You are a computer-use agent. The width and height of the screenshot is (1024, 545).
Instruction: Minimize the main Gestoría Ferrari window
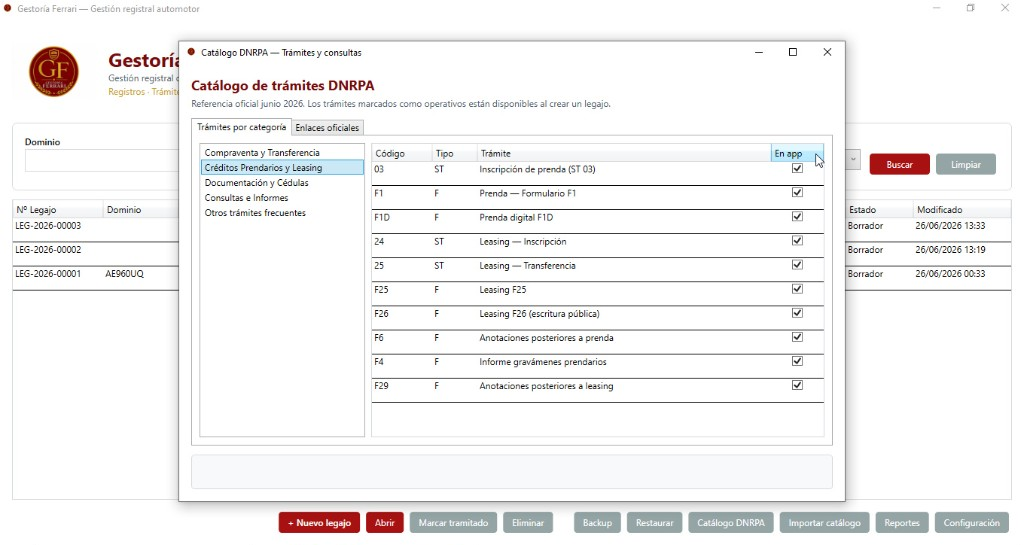[x=936, y=8]
